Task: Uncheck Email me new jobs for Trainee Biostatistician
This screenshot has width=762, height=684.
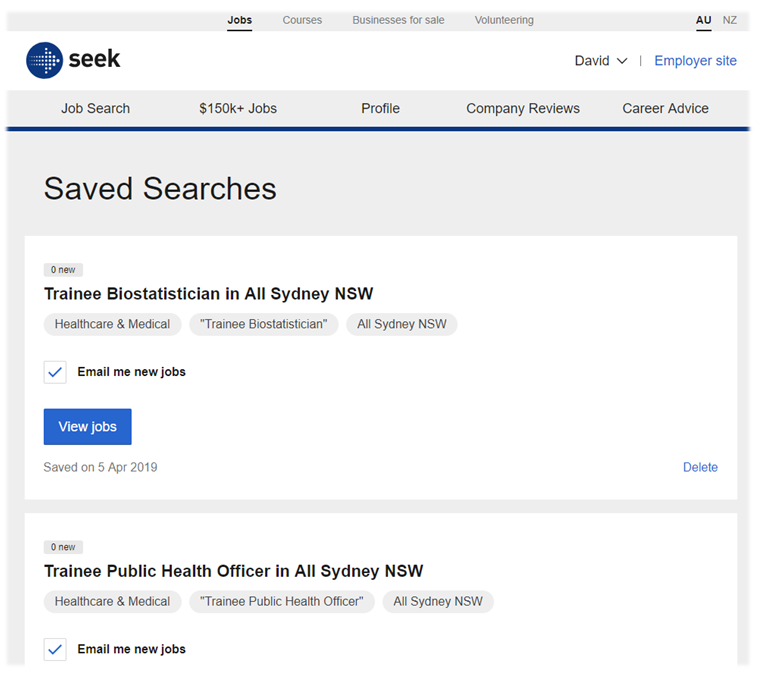Action: click(x=55, y=372)
